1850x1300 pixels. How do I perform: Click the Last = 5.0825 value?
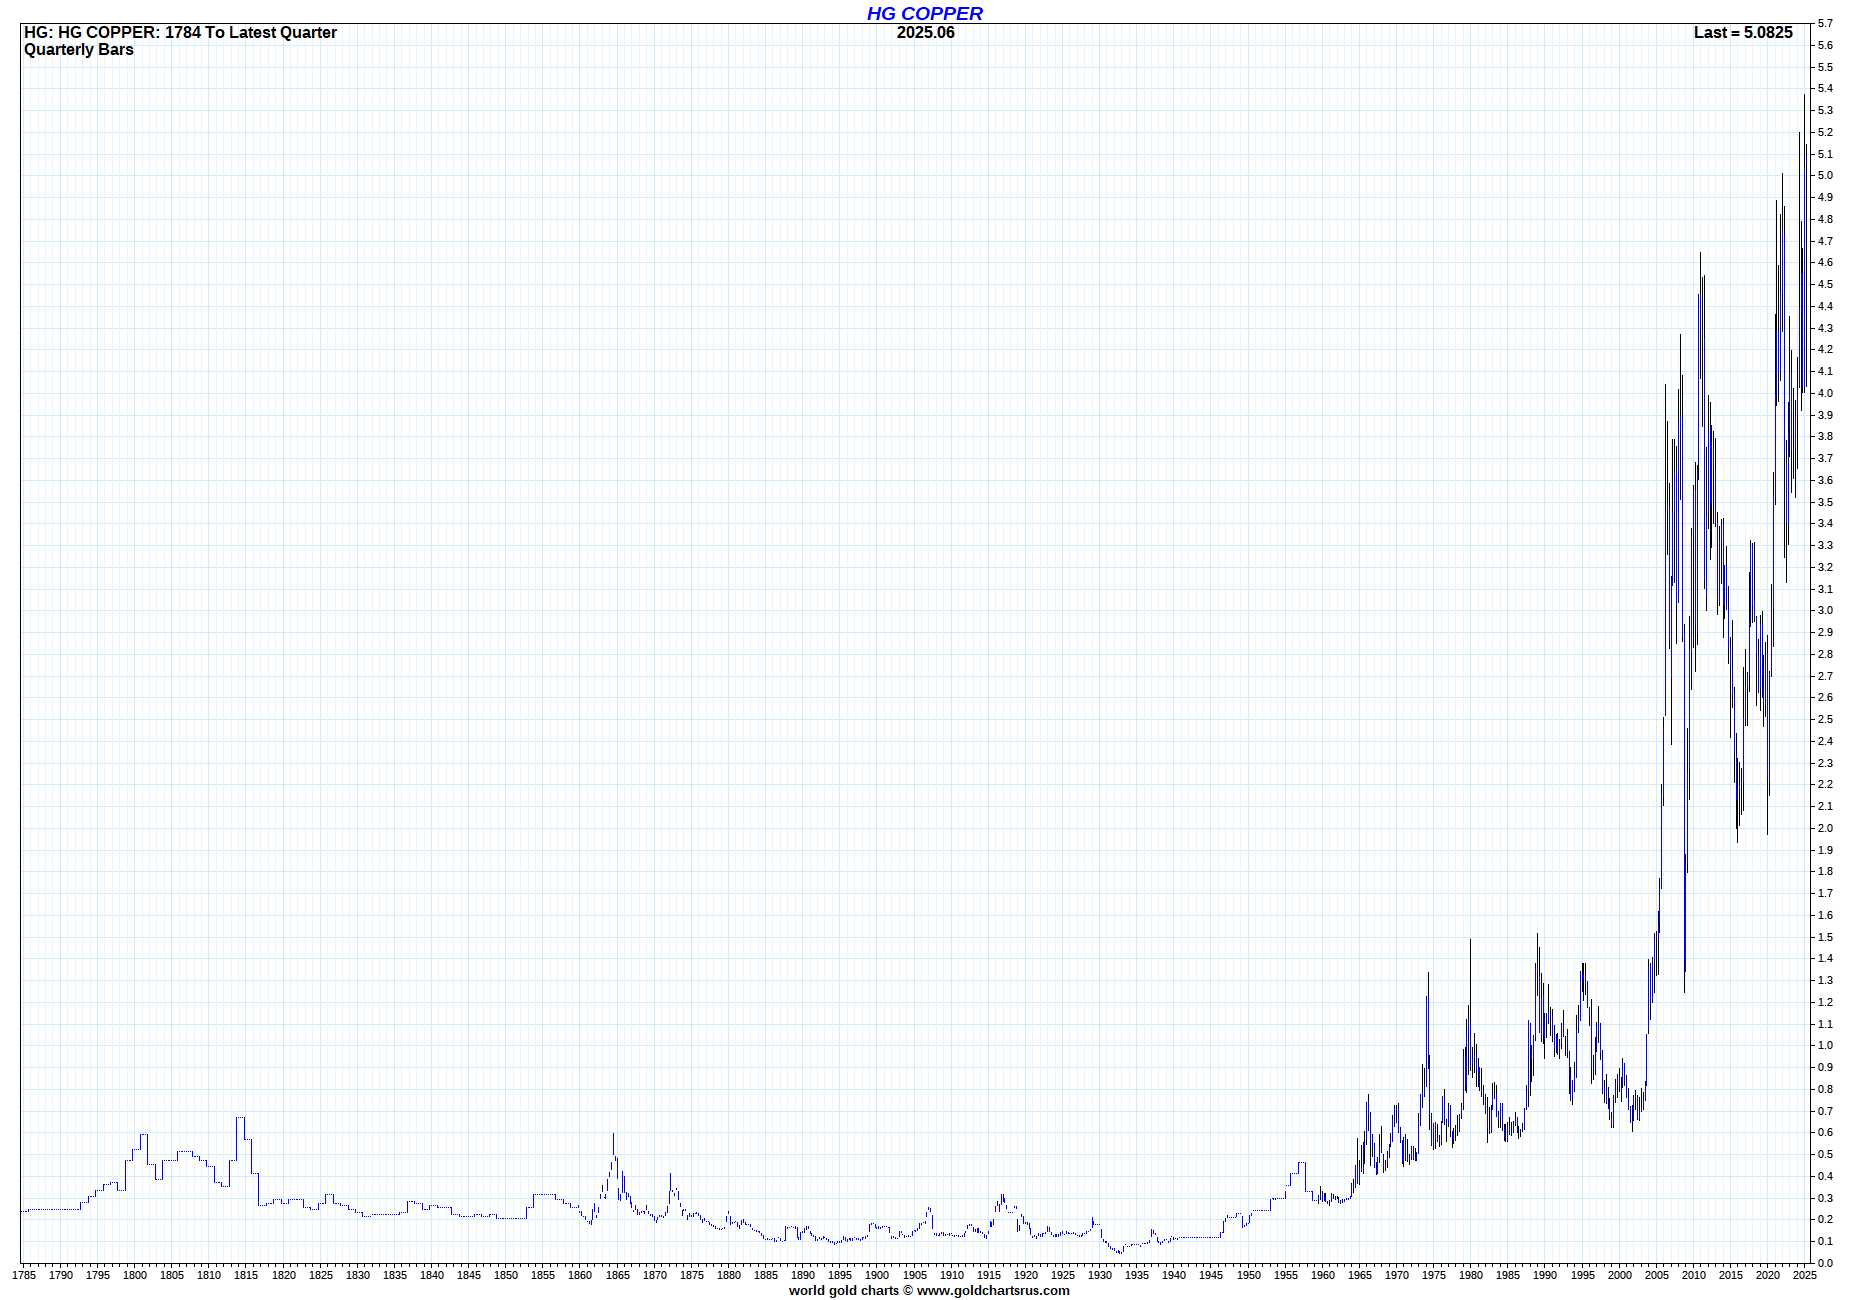1743,32
